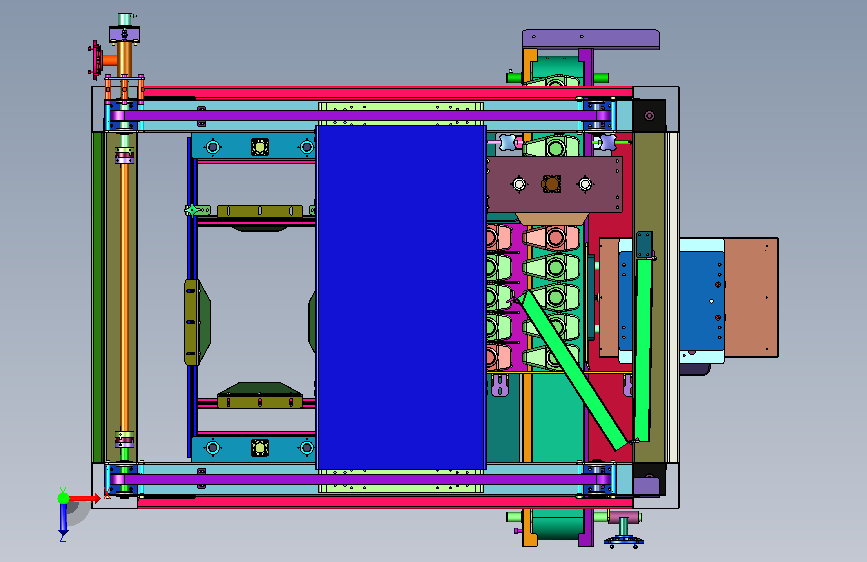
Task: Select the blue motor block on the right
Action: (x=702, y=301)
